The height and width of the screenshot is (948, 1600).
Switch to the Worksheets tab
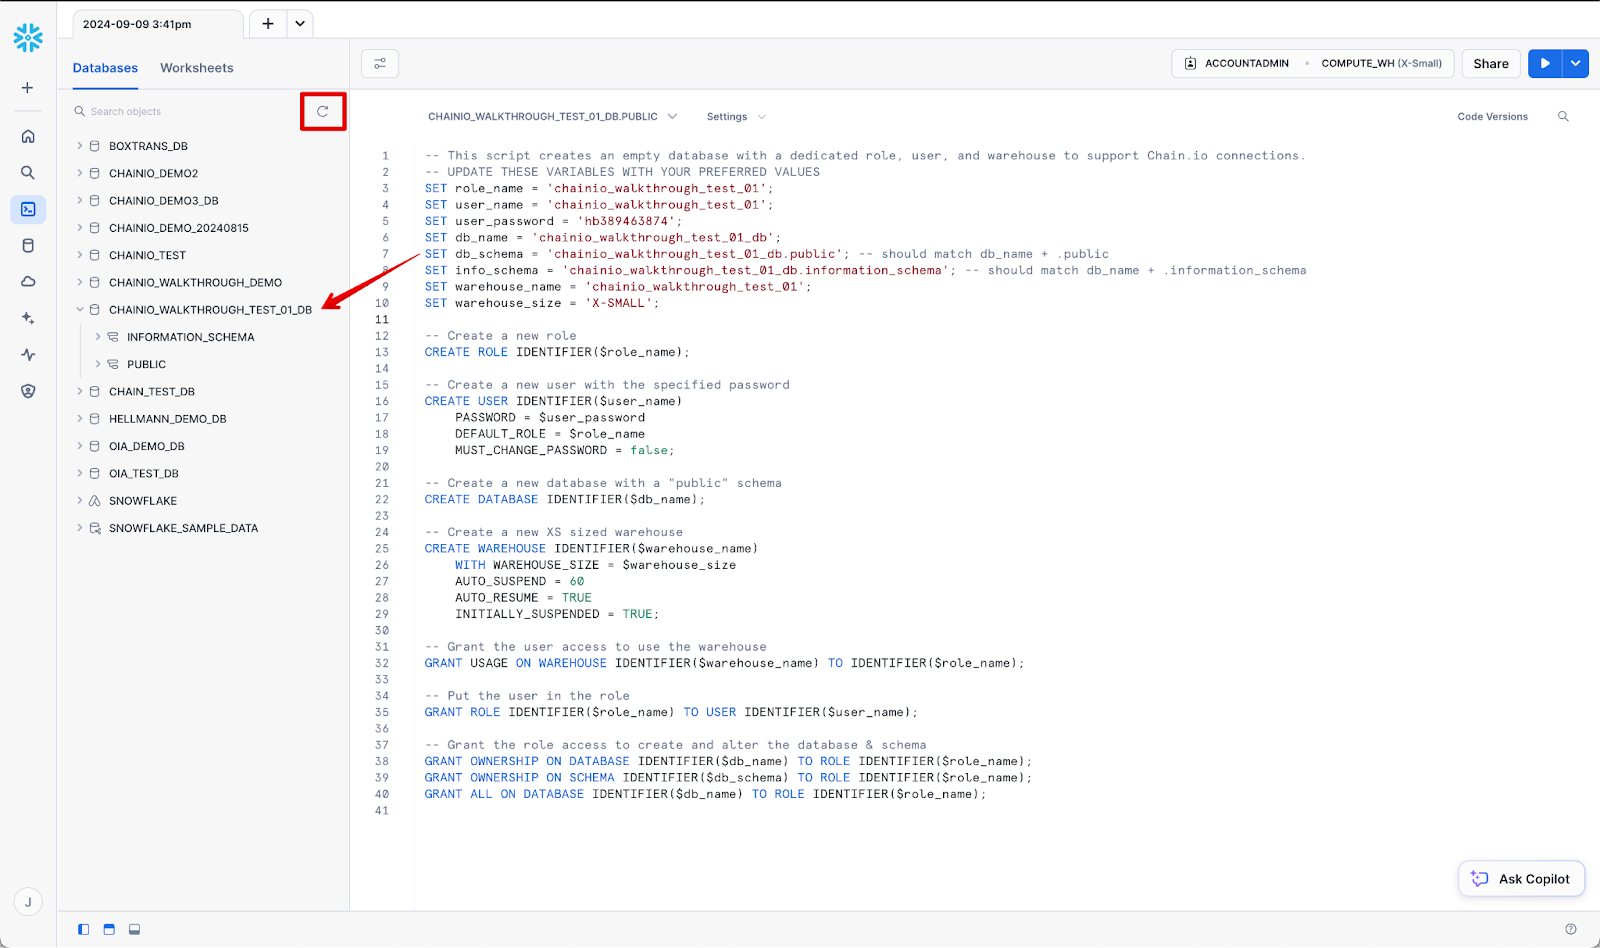pyautogui.click(x=197, y=68)
